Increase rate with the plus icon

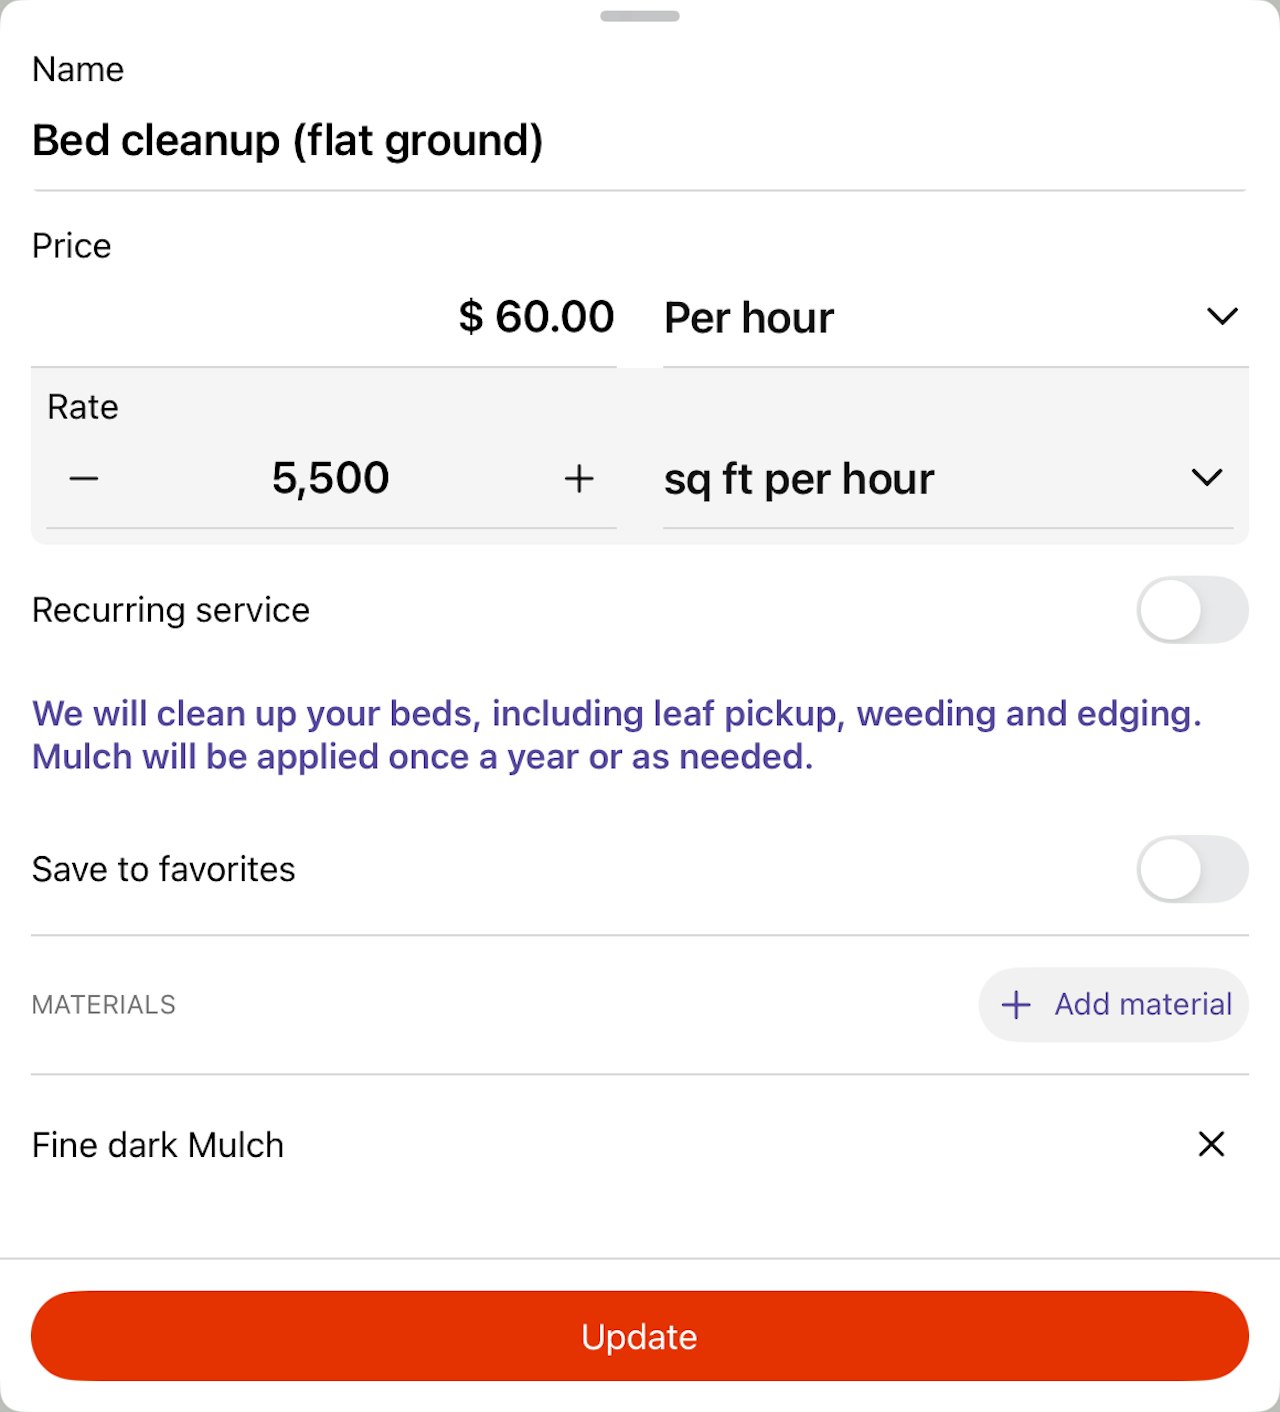tap(579, 479)
